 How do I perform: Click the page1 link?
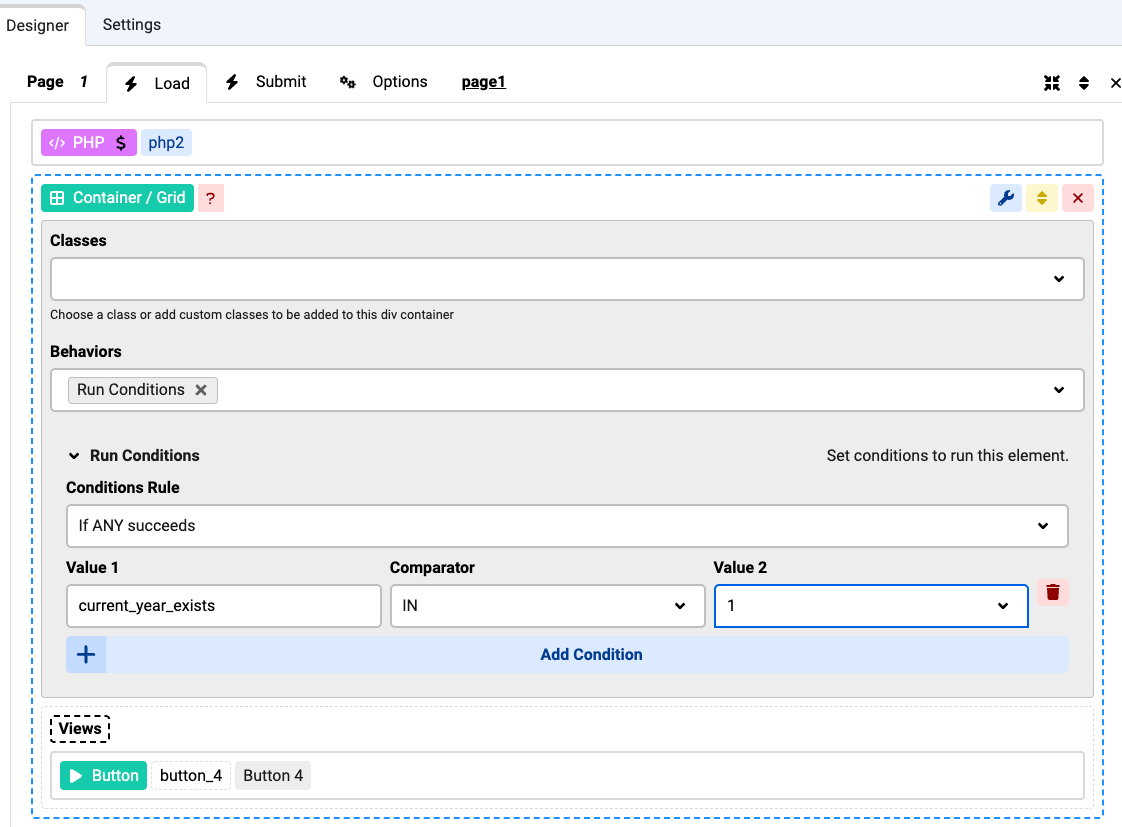[483, 82]
